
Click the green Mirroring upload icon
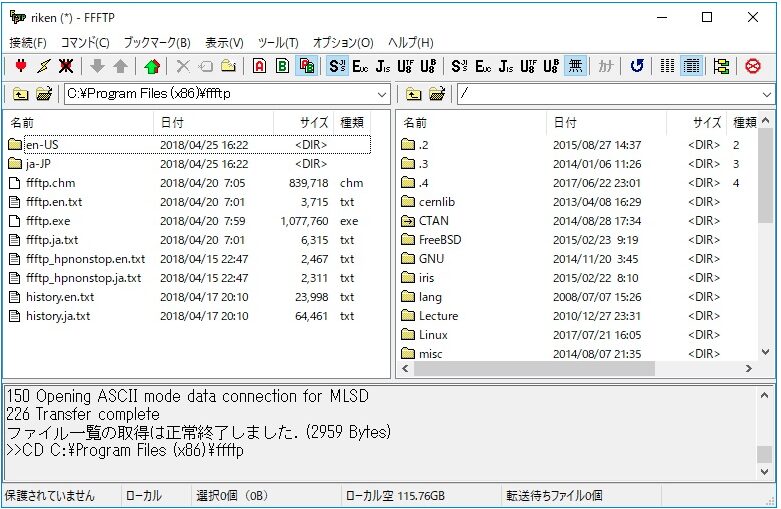point(152,66)
